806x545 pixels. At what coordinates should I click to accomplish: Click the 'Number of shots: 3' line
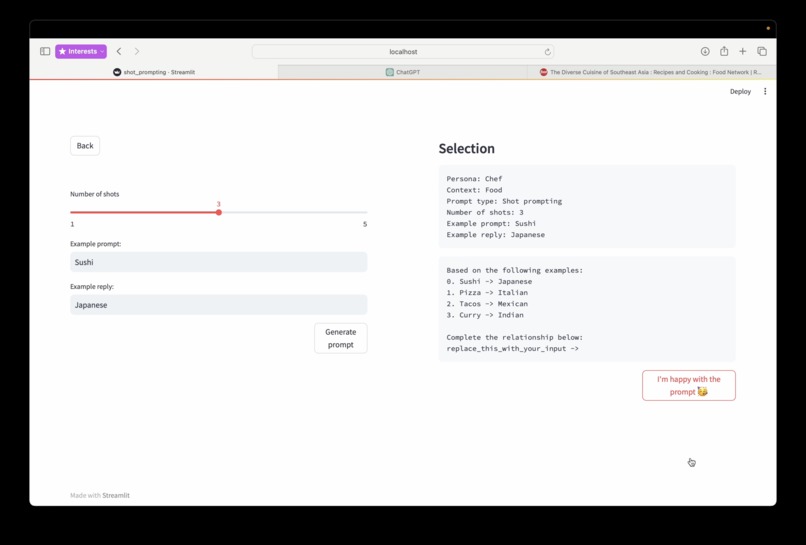pyautogui.click(x=485, y=212)
